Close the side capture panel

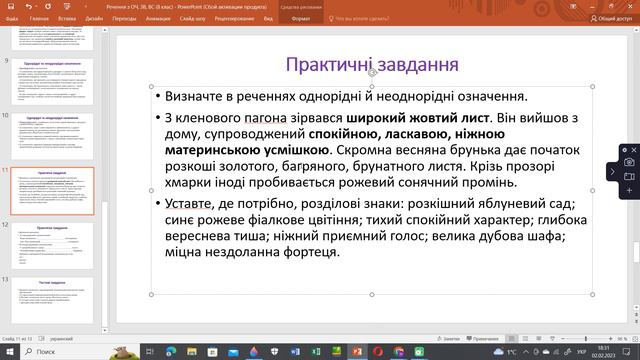634,150
